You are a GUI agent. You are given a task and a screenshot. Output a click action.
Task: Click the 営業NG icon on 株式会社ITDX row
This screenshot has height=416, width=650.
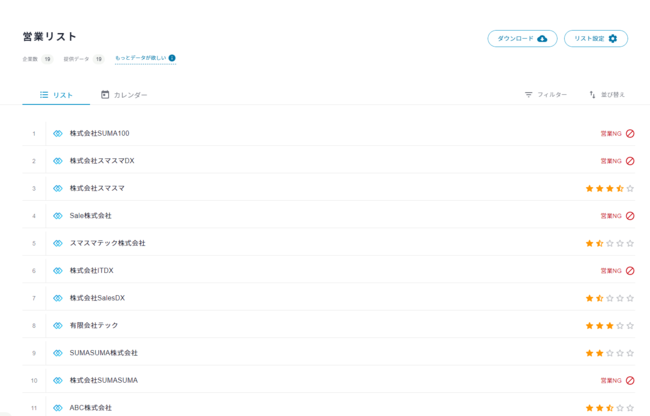coord(630,271)
